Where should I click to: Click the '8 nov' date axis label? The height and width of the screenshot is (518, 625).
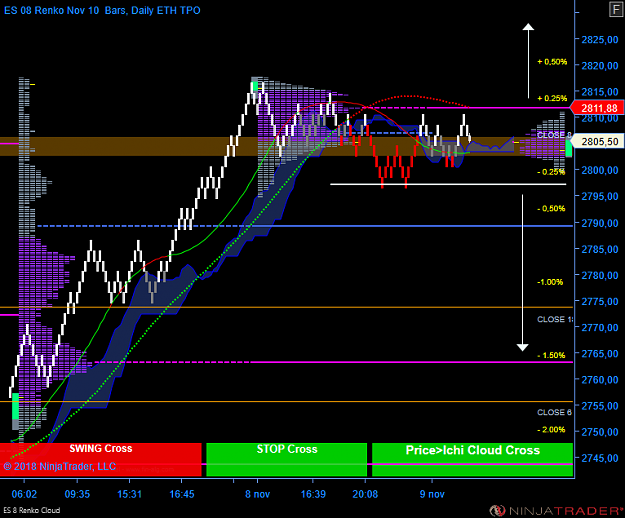[257, 494]
